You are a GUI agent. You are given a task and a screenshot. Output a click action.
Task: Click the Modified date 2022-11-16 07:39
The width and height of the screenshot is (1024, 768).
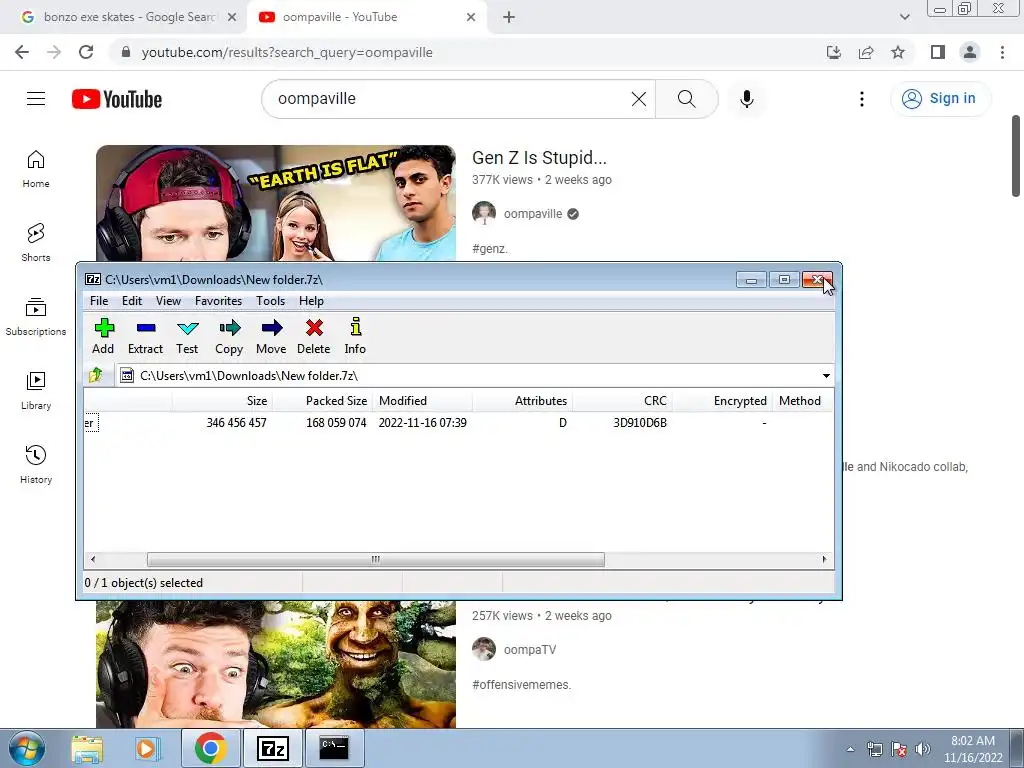point(423,423)
